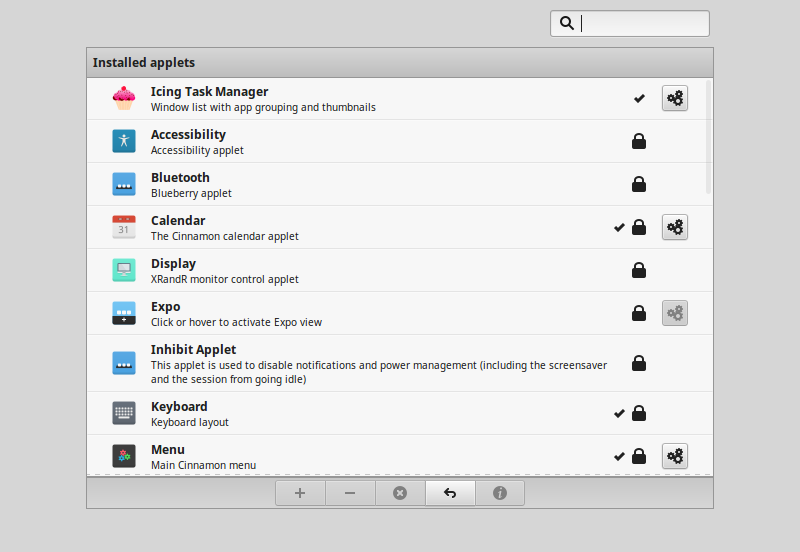The width and height of the screenshot is (800, 552).
Task: Open Menu applet settings gears
Action: click(x=675, y=456)
